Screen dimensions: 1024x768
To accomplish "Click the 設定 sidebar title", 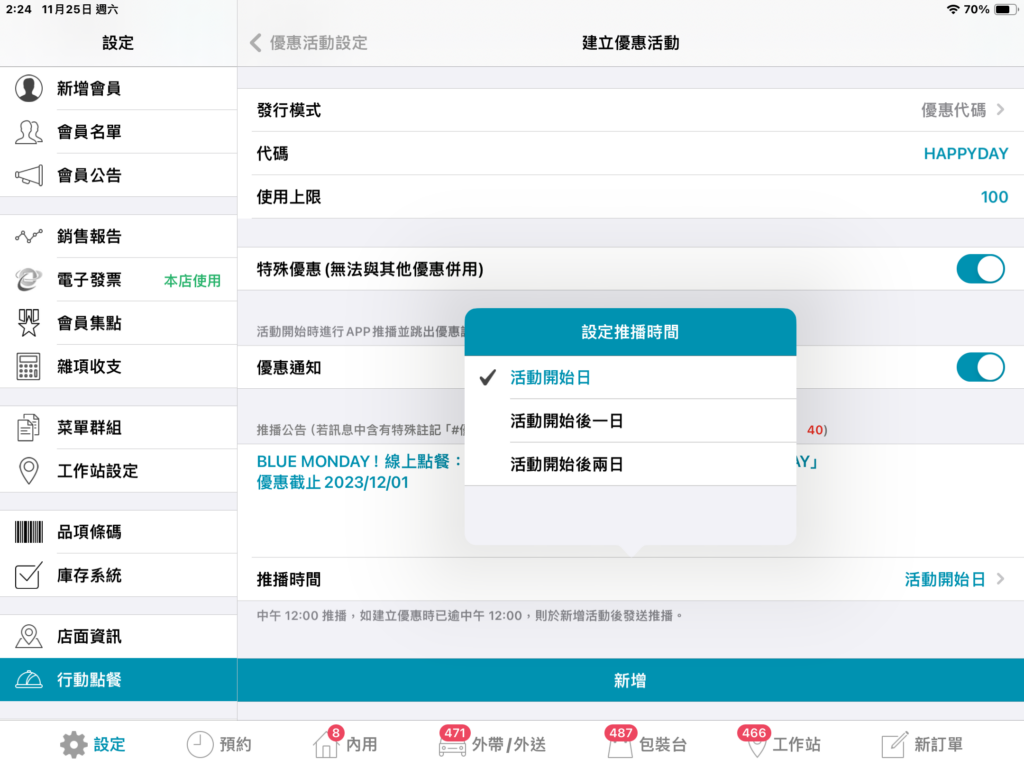I will [118, 43].
